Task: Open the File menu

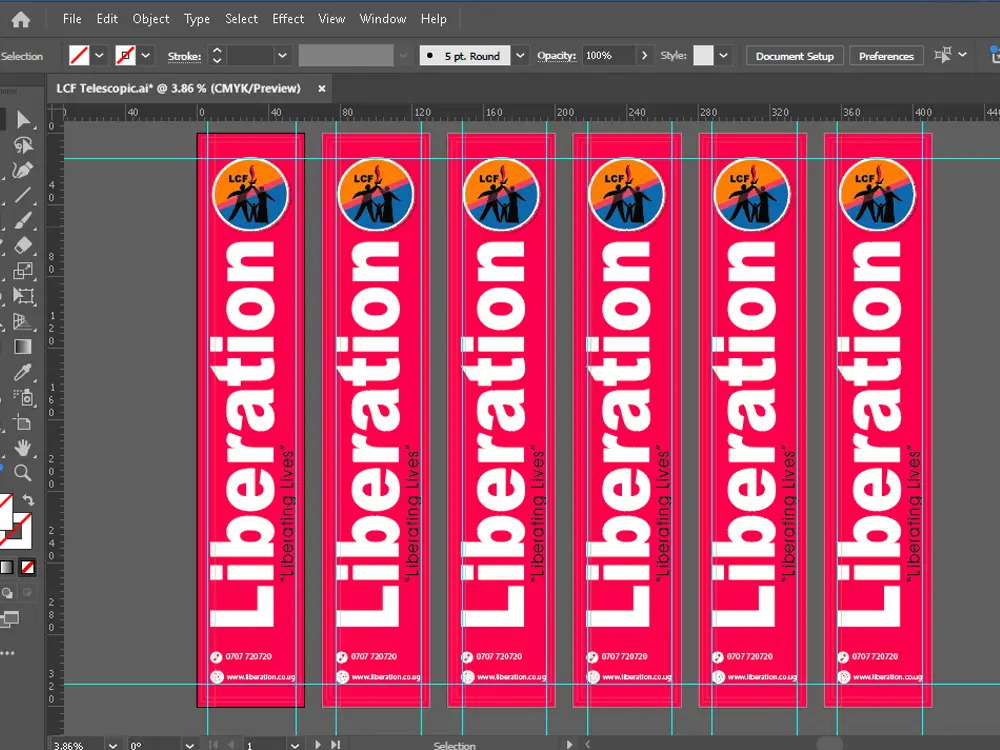Action: click(x=72, y=19)
